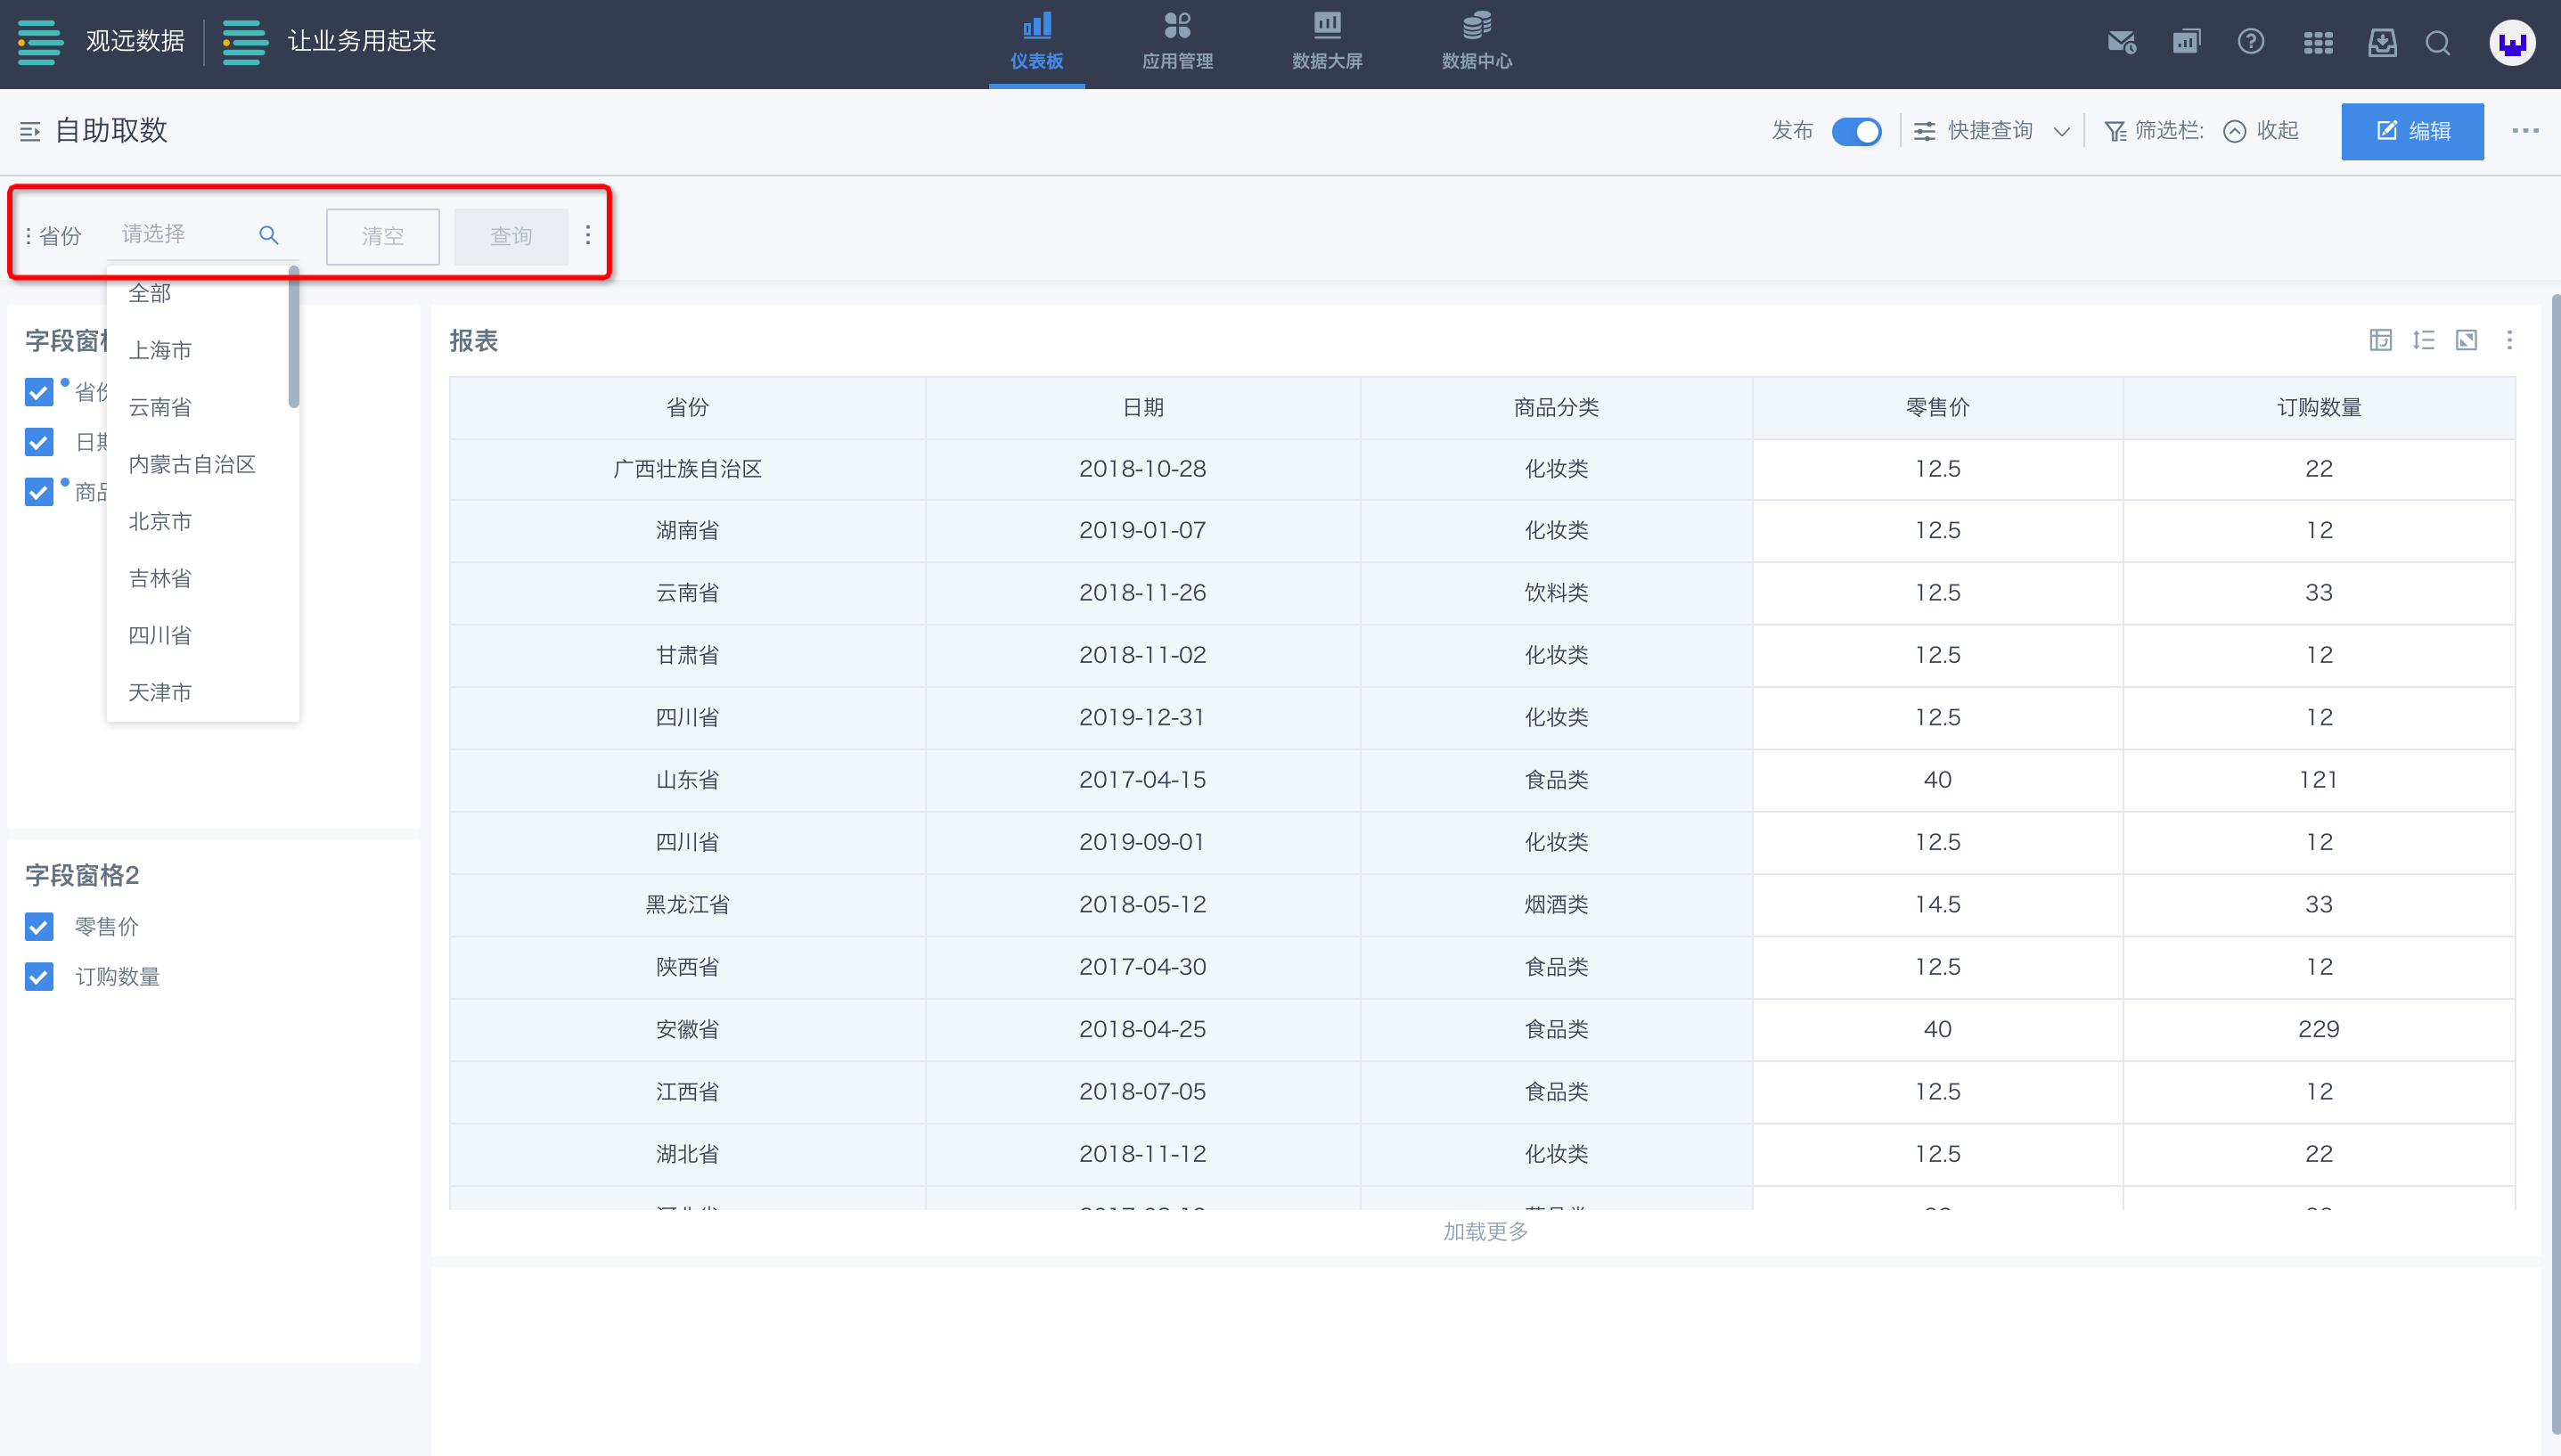Viewport: 2561px width, 1456px height.
Task: Open the help question mark icon
Action: pos(2250,42)
